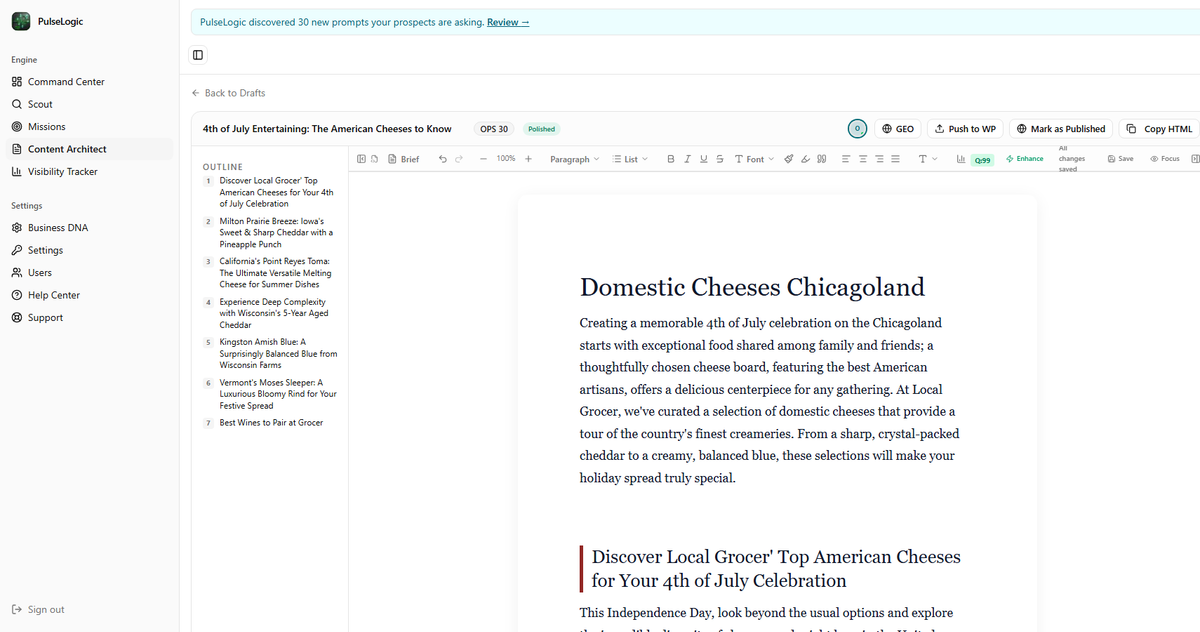
Task: Push the article to WP
Action: pos(965,129)
